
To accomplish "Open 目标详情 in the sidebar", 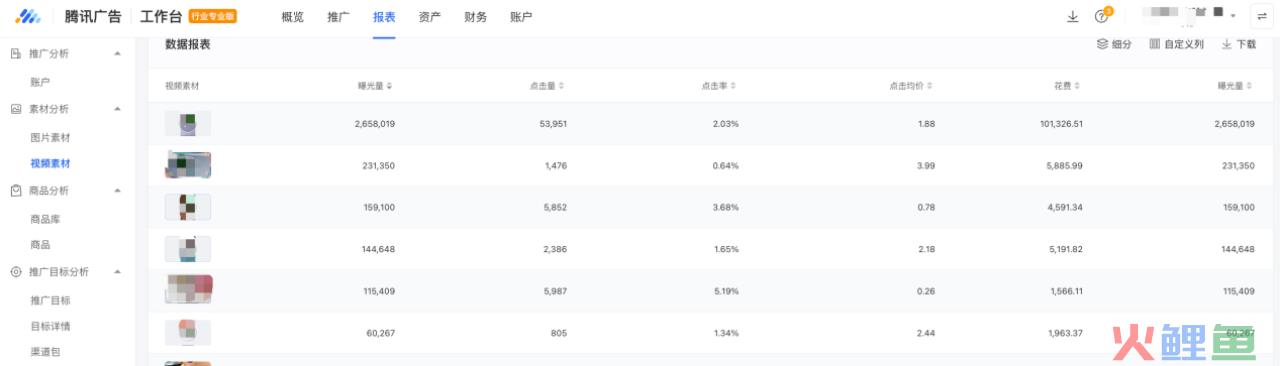I will click(x=50, y=326).
